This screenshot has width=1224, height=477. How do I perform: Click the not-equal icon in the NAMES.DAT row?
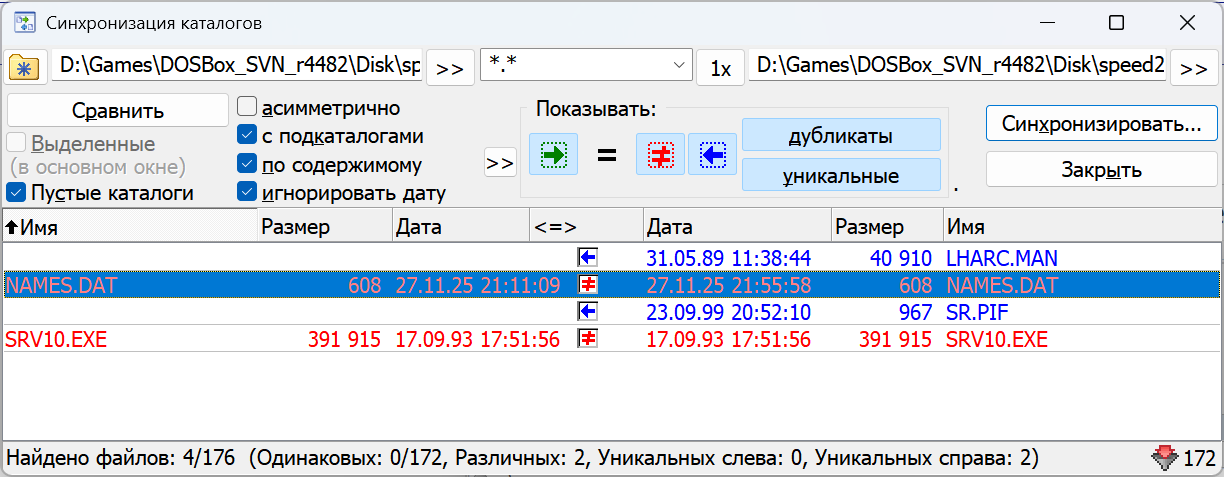588,285
